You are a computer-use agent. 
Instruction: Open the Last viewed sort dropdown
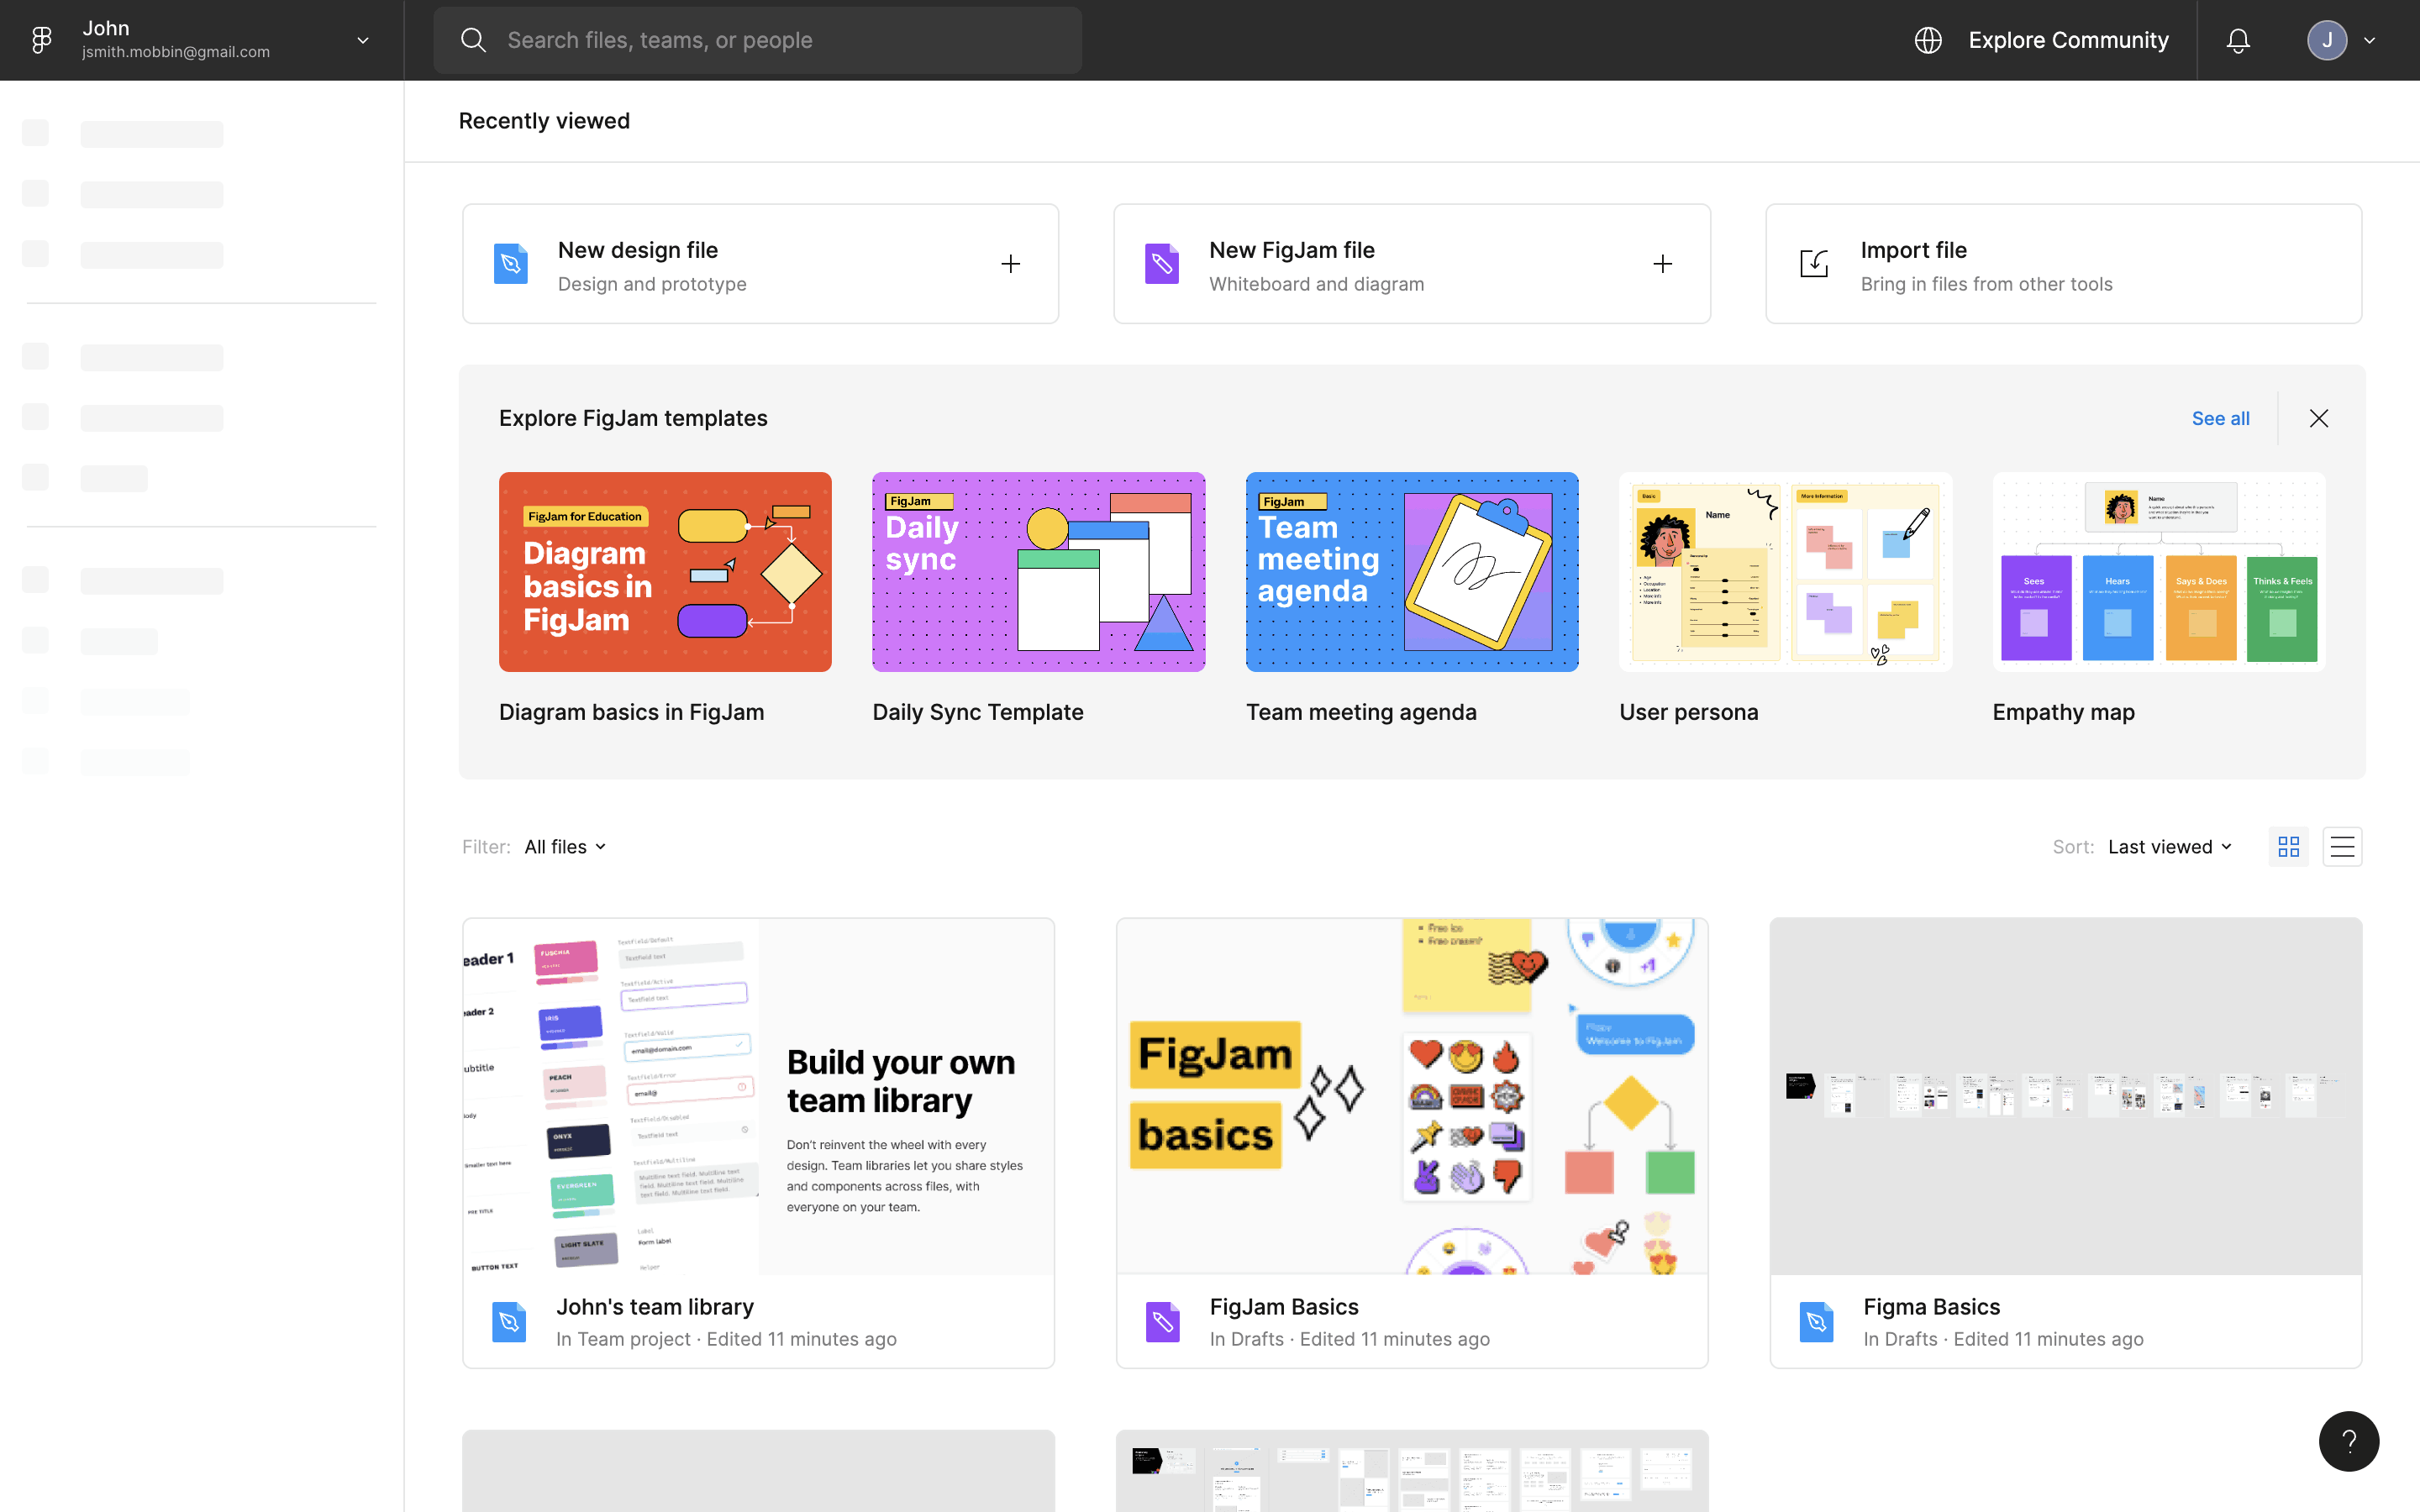tap(2169, 847)
